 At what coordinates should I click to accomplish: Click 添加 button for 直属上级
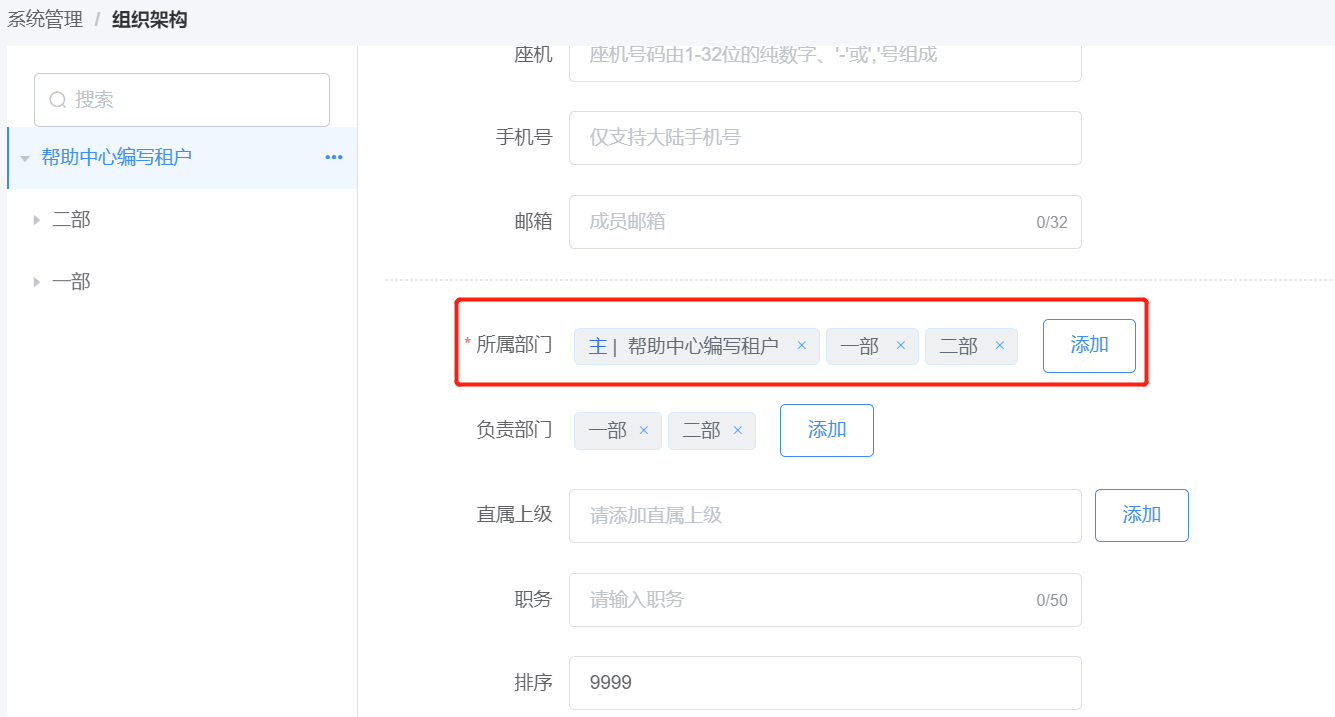click(x=1142, y=515)
